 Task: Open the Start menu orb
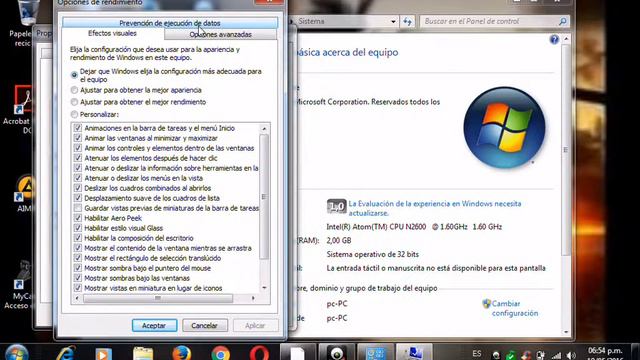(16, 353)
